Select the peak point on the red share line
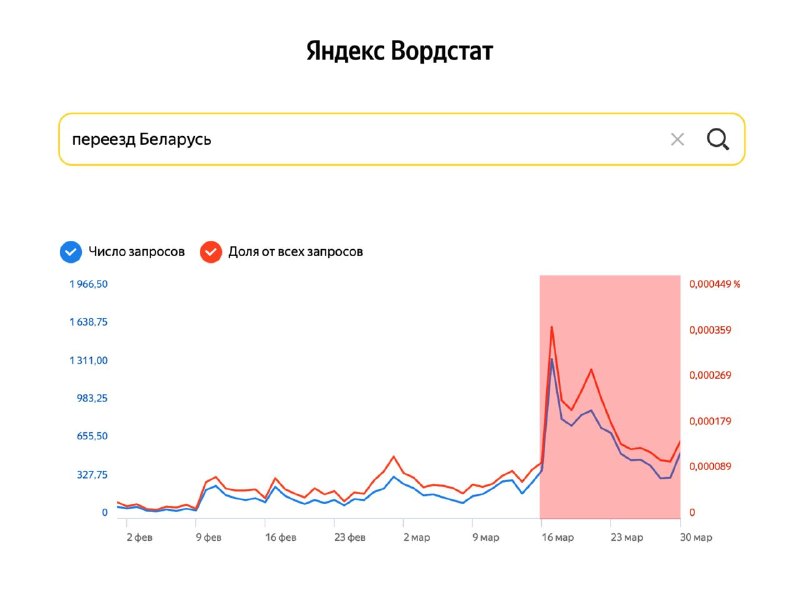This screenshot has width=800, height=607. click(x=551, y=325)
